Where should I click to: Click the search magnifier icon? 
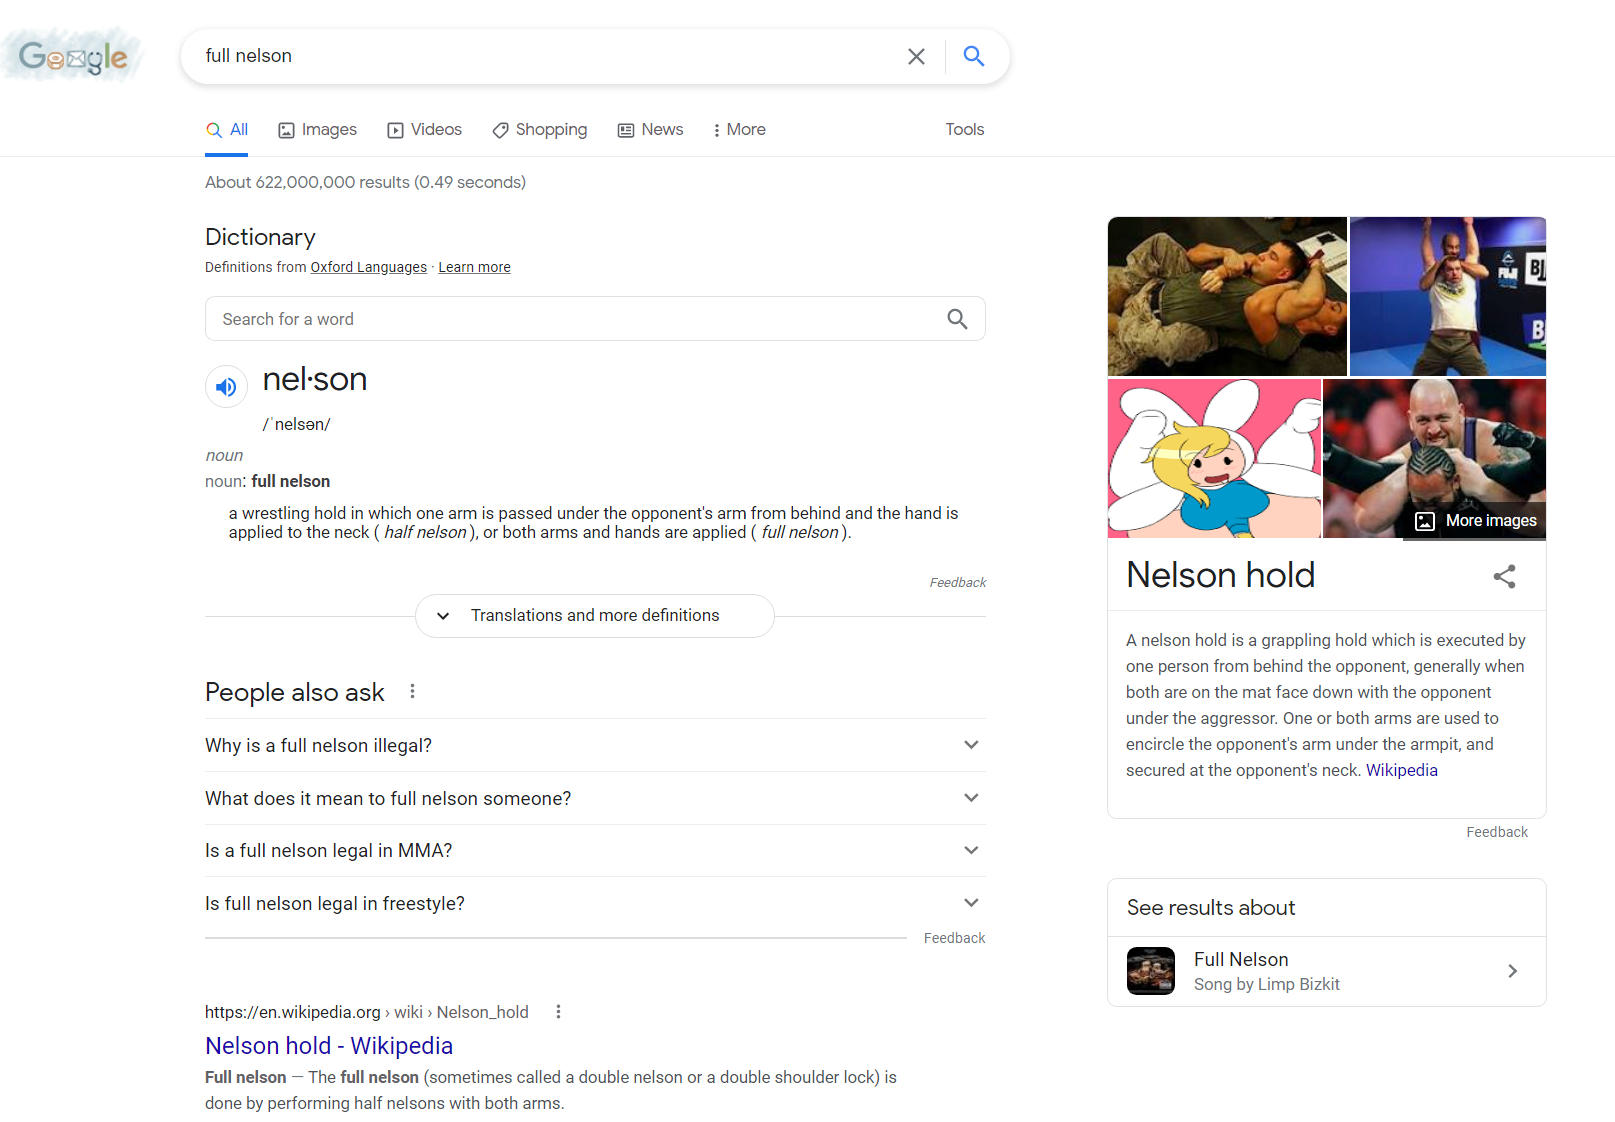pos(973,56)
